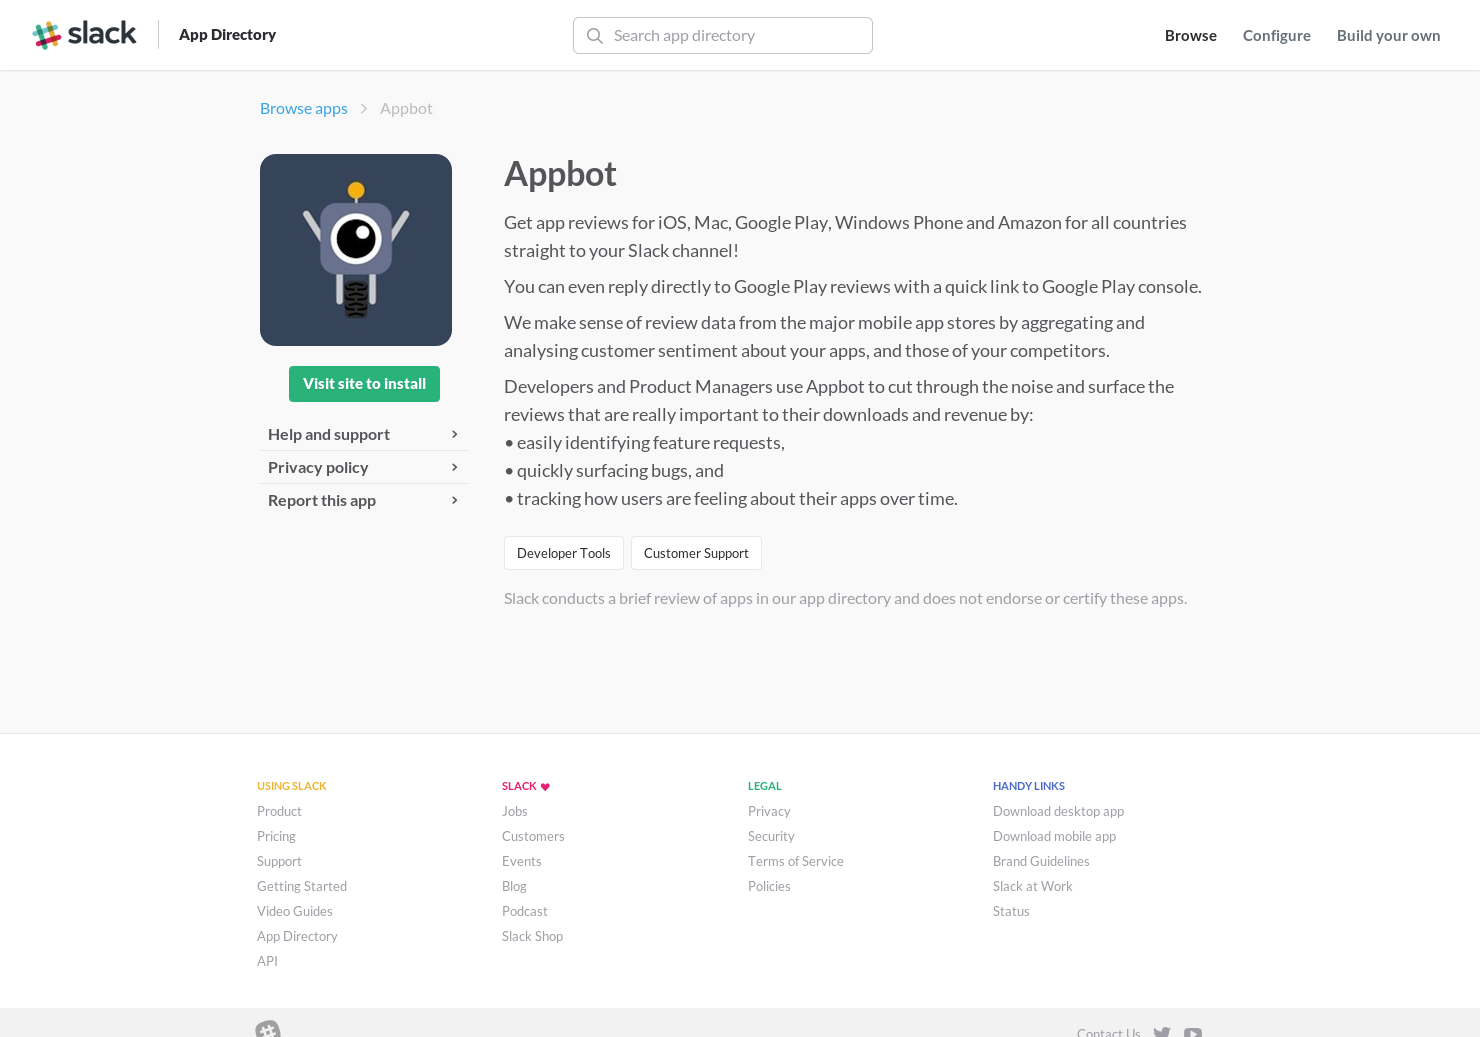Open the Browse apps breadcrumb link

pos(303,108)
